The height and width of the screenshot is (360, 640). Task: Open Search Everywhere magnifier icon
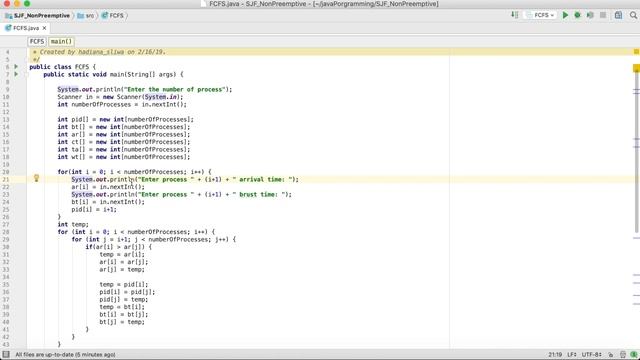pos(633,15)
